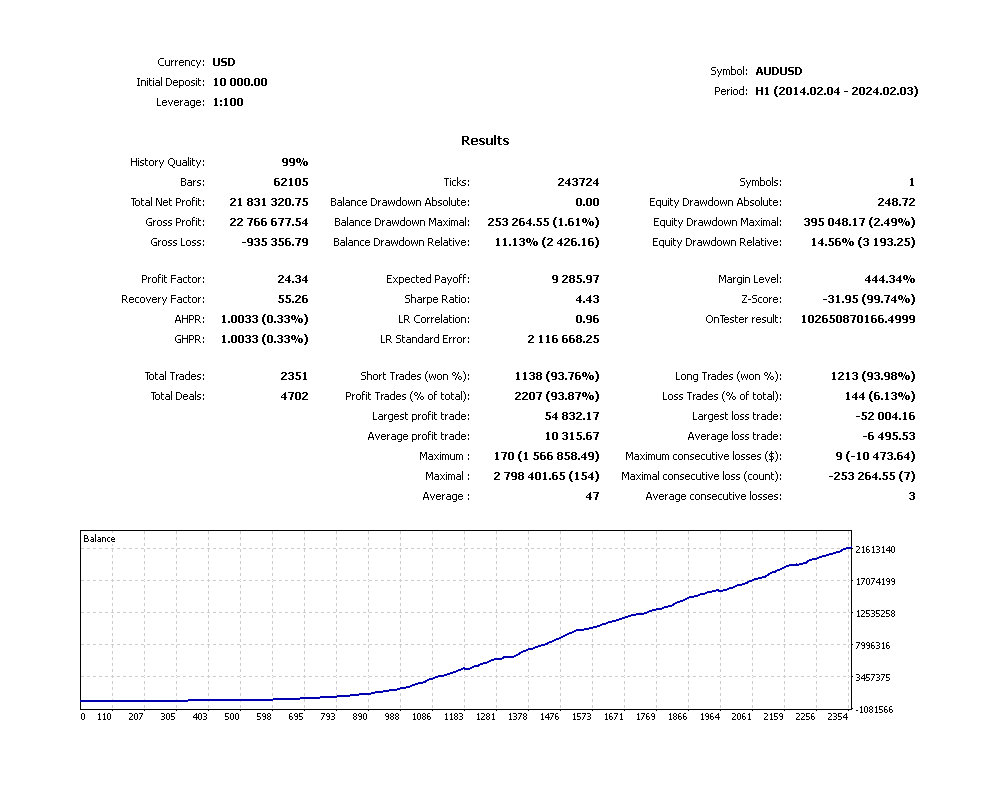Click y-axis label 3457375
This screenshot has height=788, width=1000.
[872, 677]
